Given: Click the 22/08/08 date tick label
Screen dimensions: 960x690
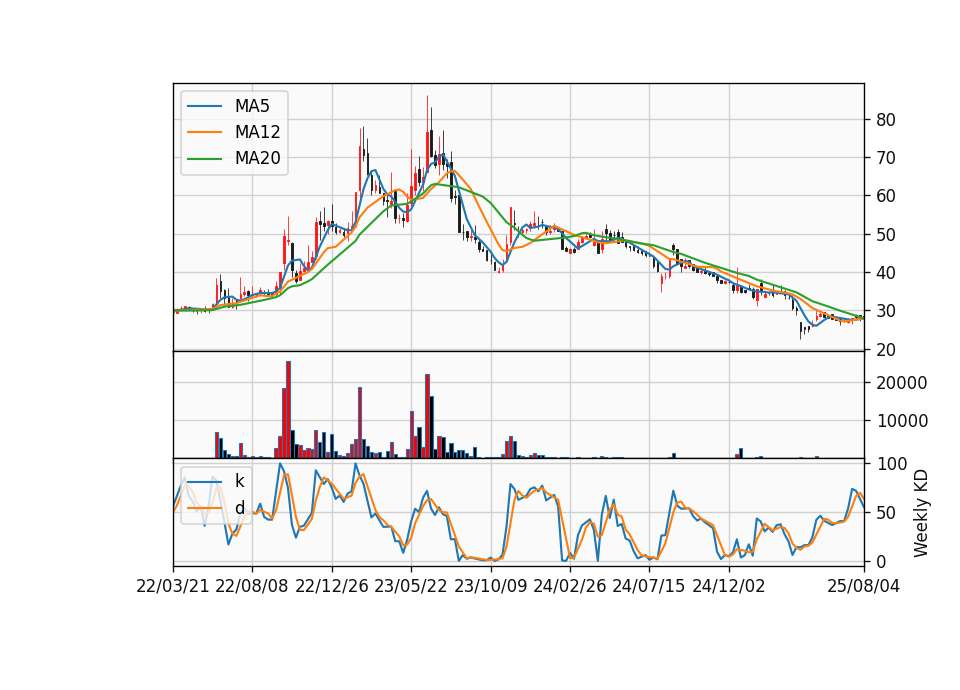Looking at the screenshot, I should (252, 586).
